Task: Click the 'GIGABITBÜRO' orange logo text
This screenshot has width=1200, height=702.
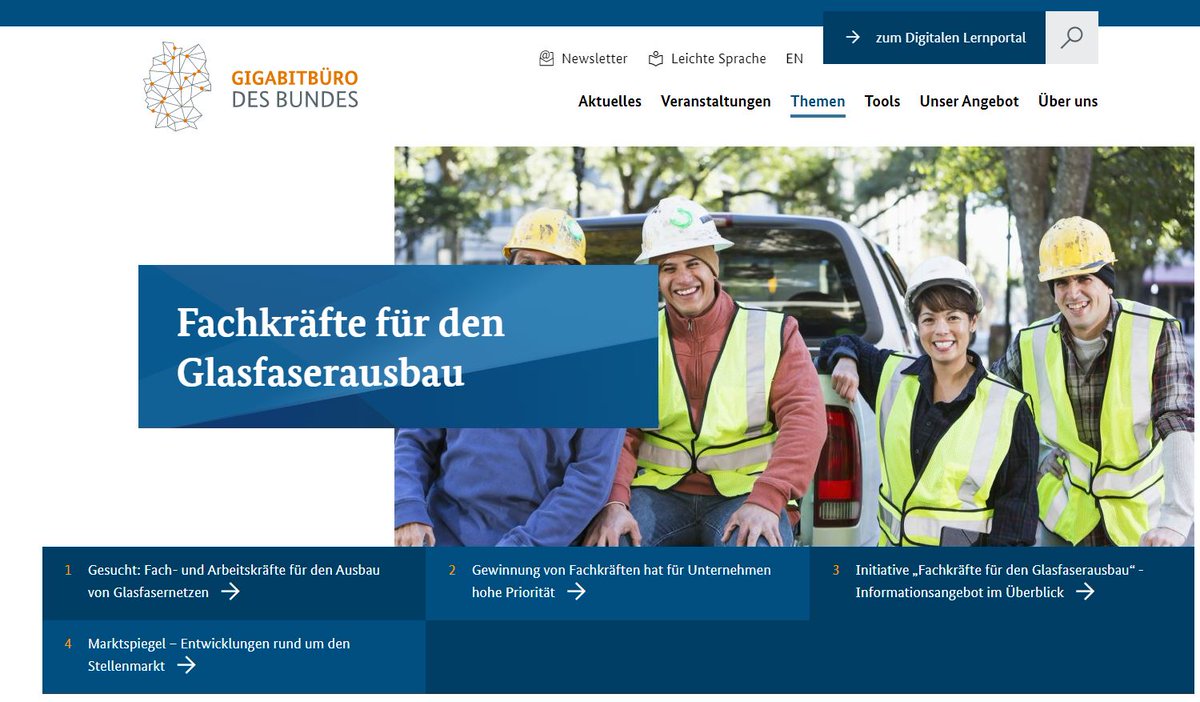Action: tap(294, 78)
